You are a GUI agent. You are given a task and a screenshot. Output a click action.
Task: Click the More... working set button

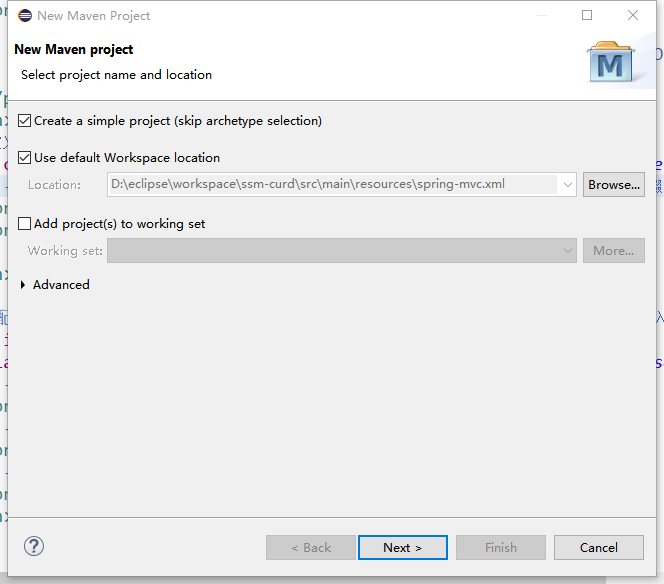613,251
